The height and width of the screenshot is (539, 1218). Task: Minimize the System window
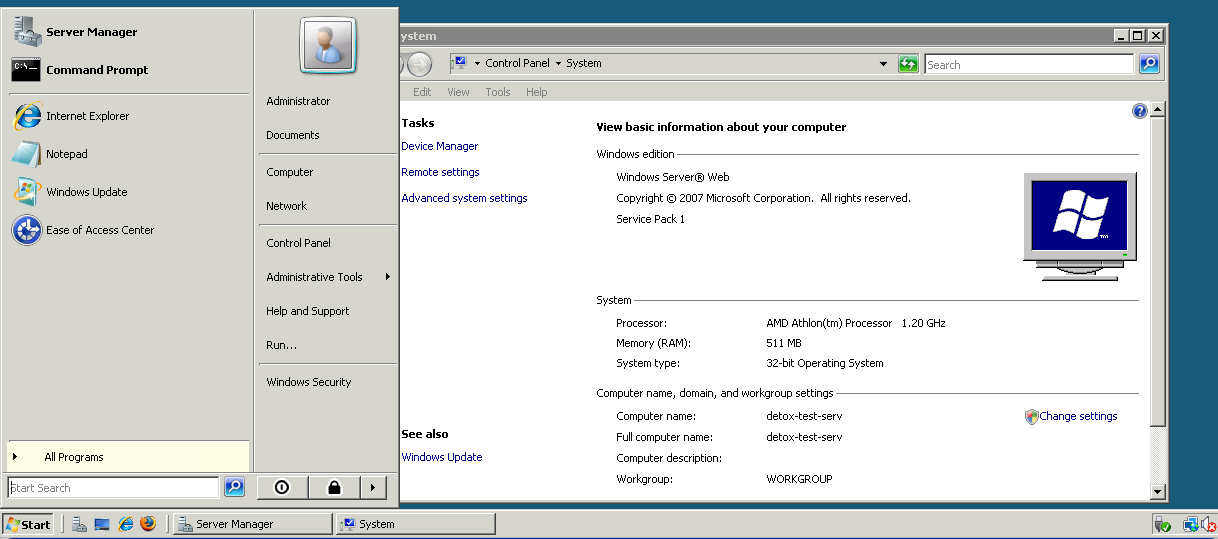[1123, 35]
